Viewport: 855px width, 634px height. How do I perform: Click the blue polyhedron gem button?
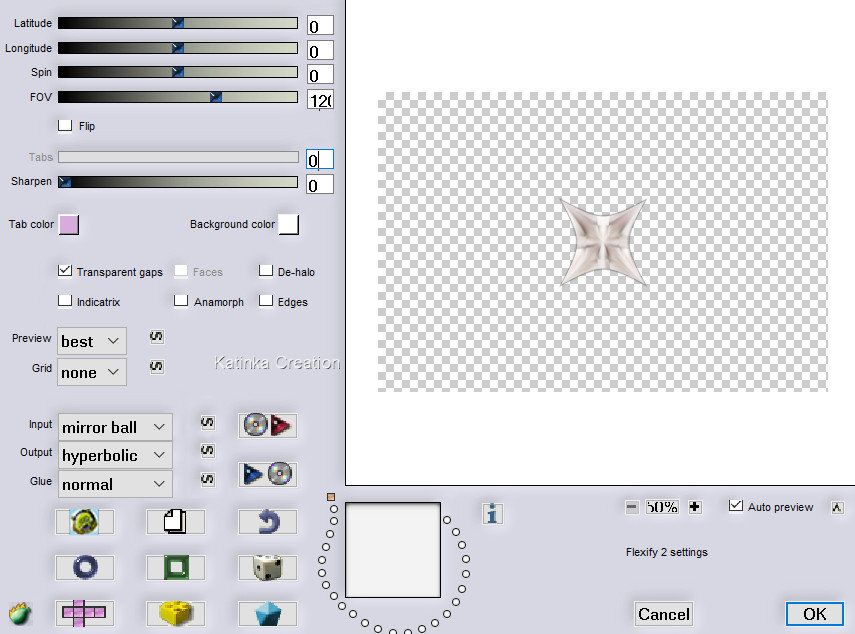pyautogui.click(x=268, y=613)
